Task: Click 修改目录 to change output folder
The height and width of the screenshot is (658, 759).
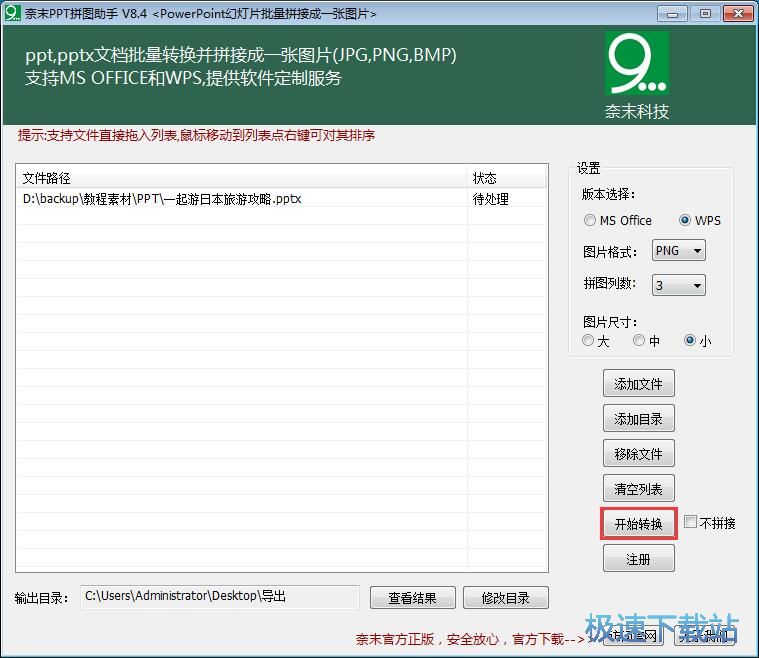Action: click(x=505, y=597)
